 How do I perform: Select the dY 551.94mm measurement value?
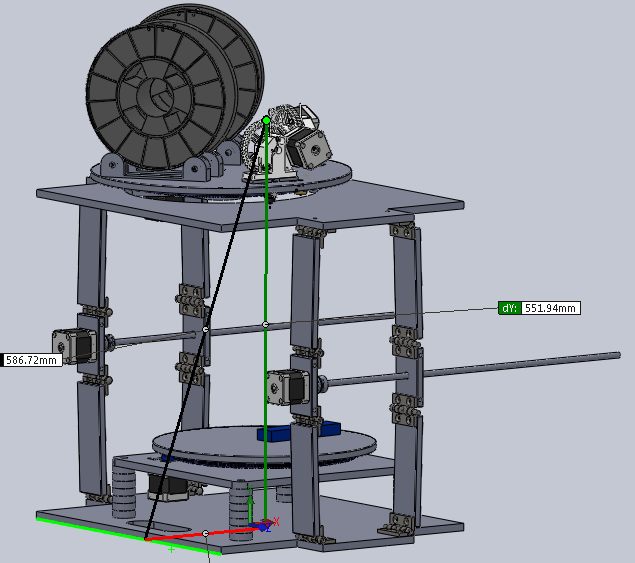pyautogui.click(x=550, y=308)
